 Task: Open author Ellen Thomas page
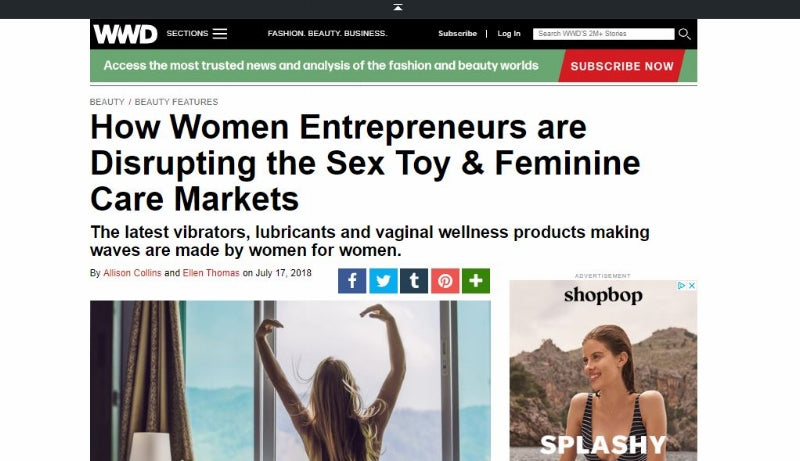211,273
